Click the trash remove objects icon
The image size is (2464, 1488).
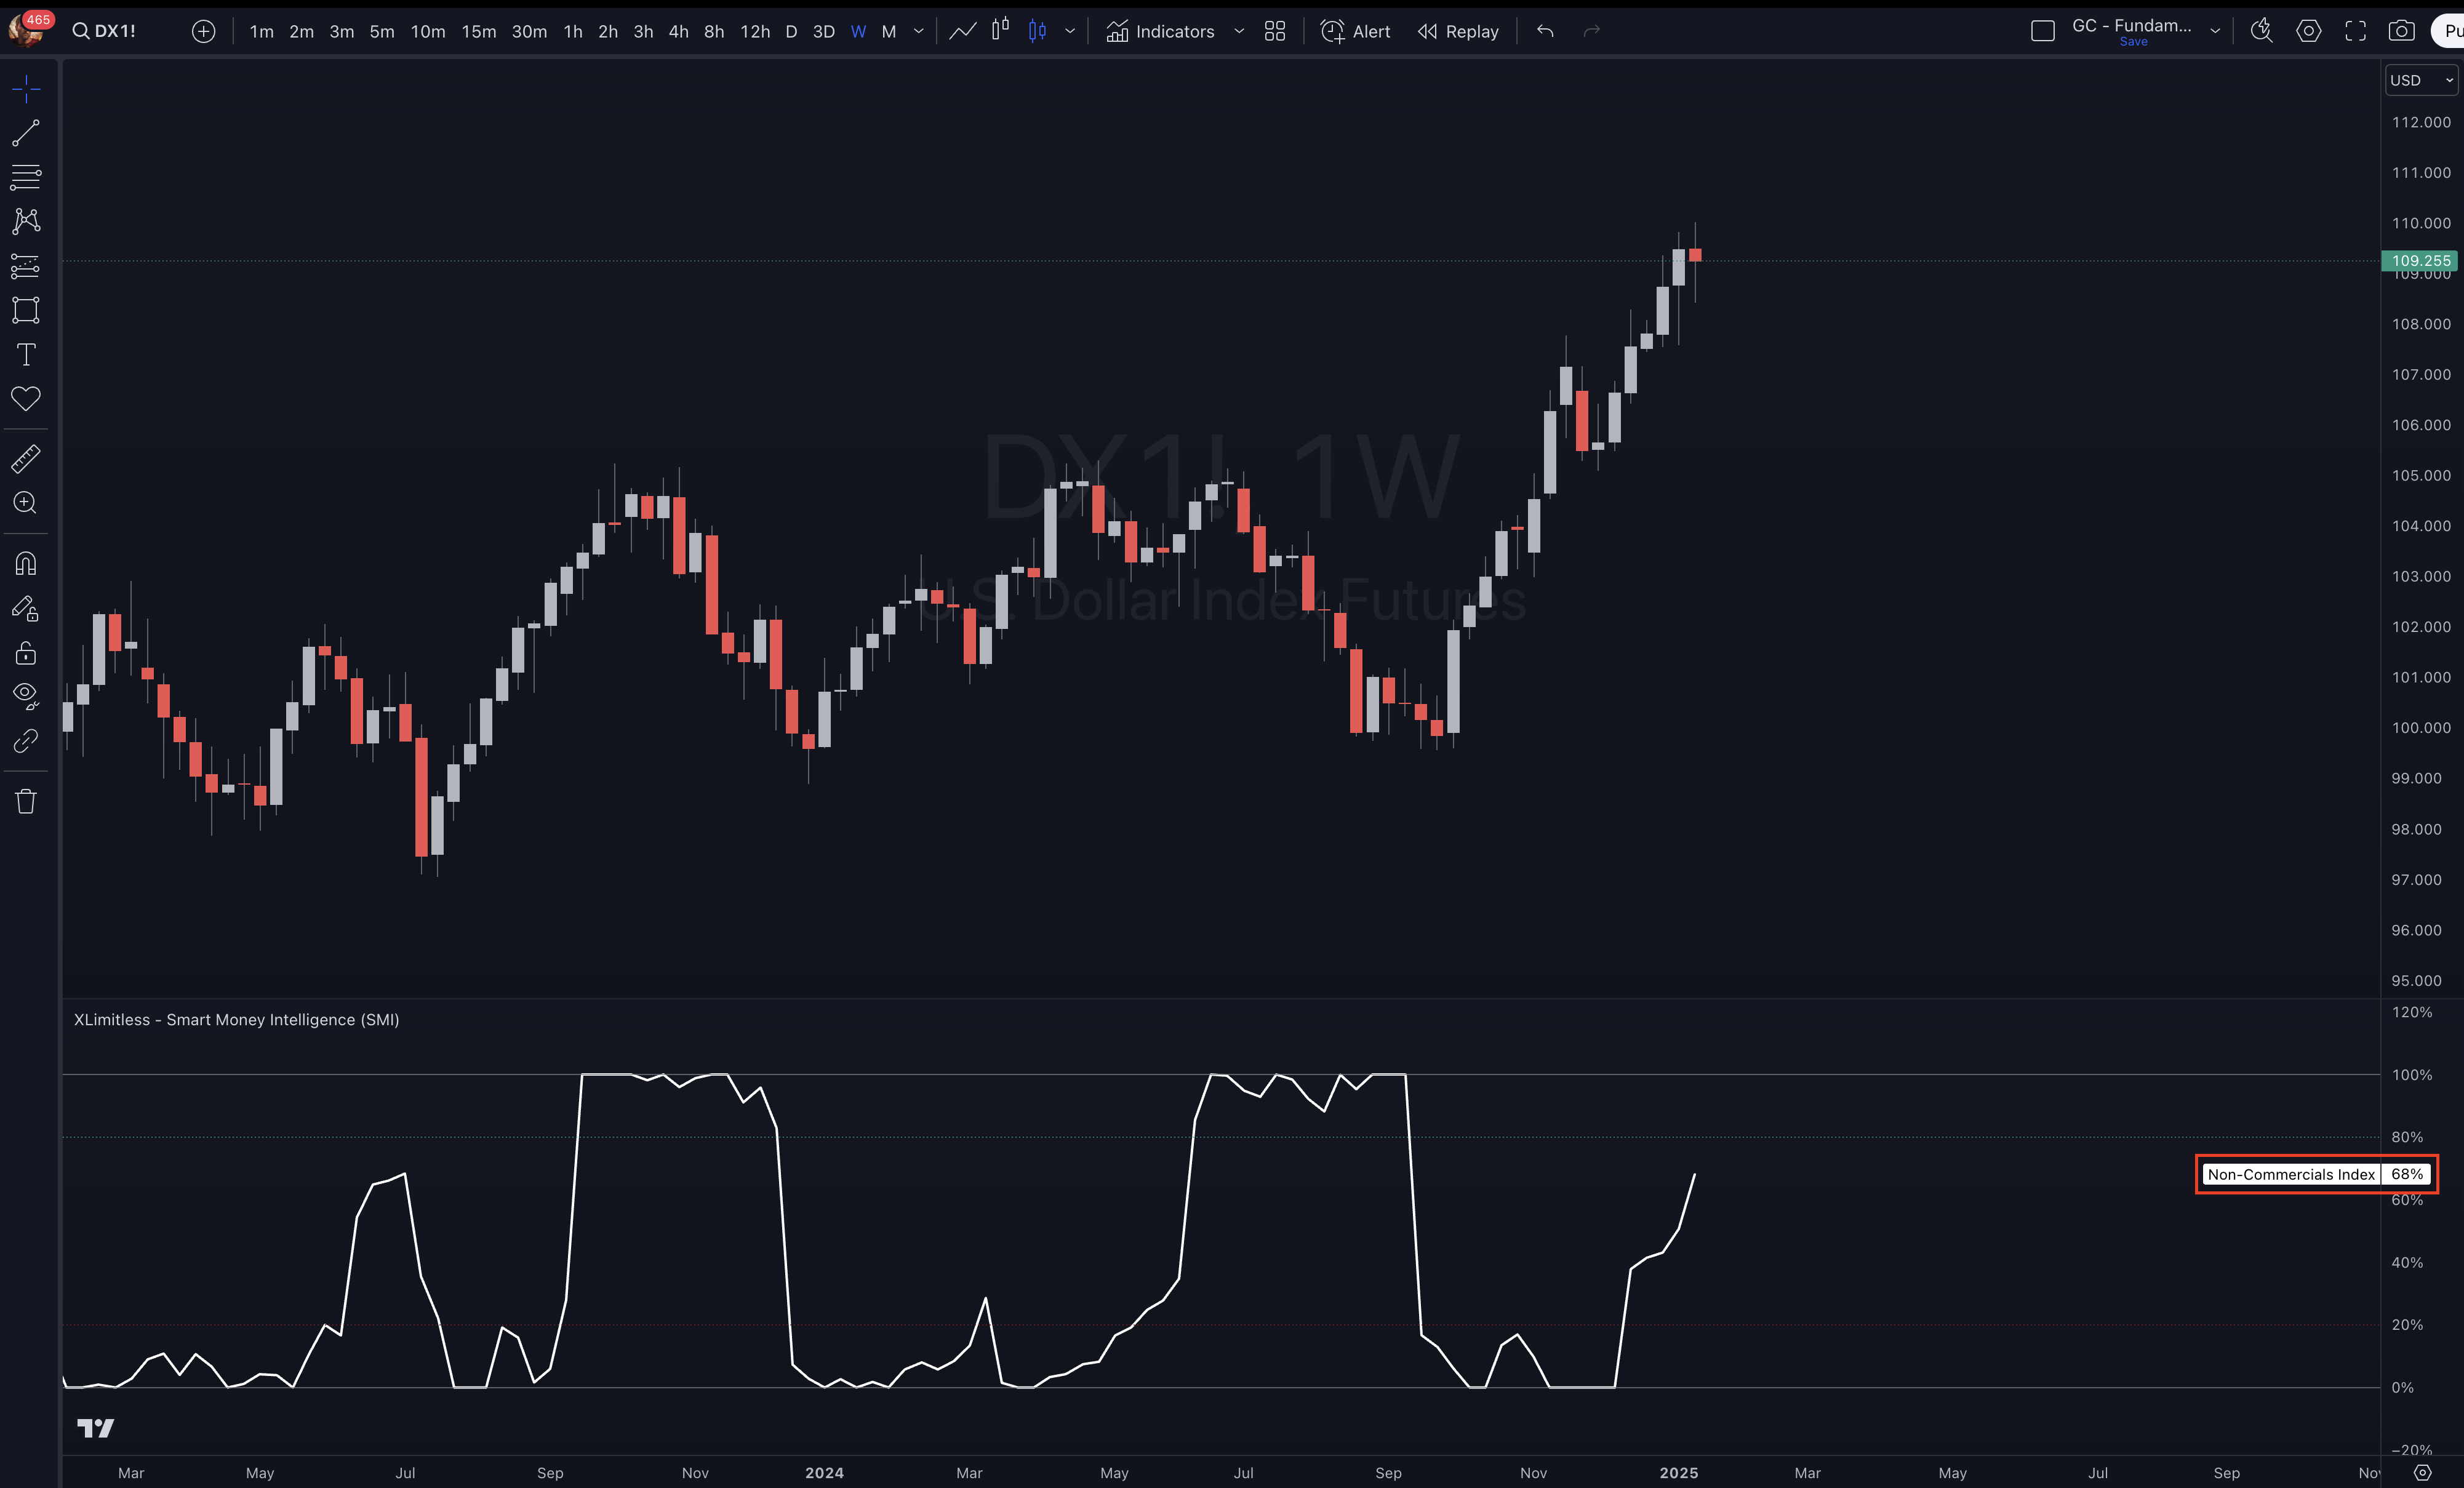pyautogui.click(x=26, y=801)
